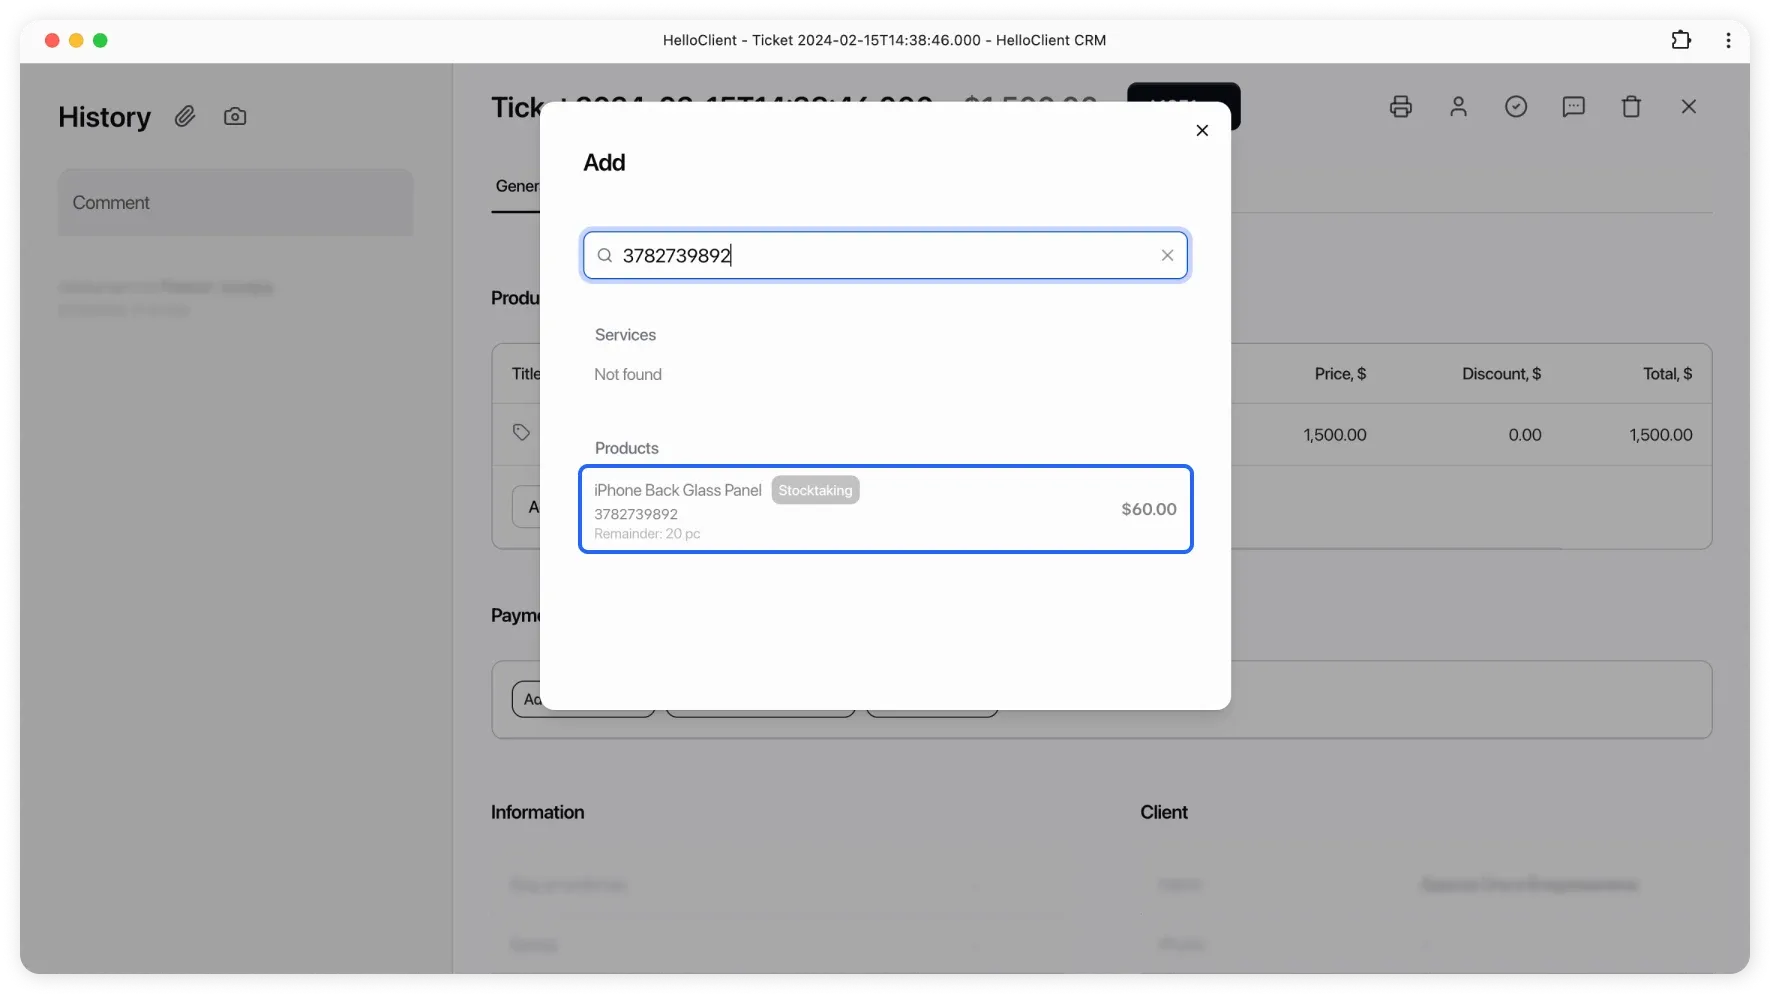The height and width of the screenshot is (994, 1770).
Task: Click the Stocktaking badge
Action: point(815,491)
